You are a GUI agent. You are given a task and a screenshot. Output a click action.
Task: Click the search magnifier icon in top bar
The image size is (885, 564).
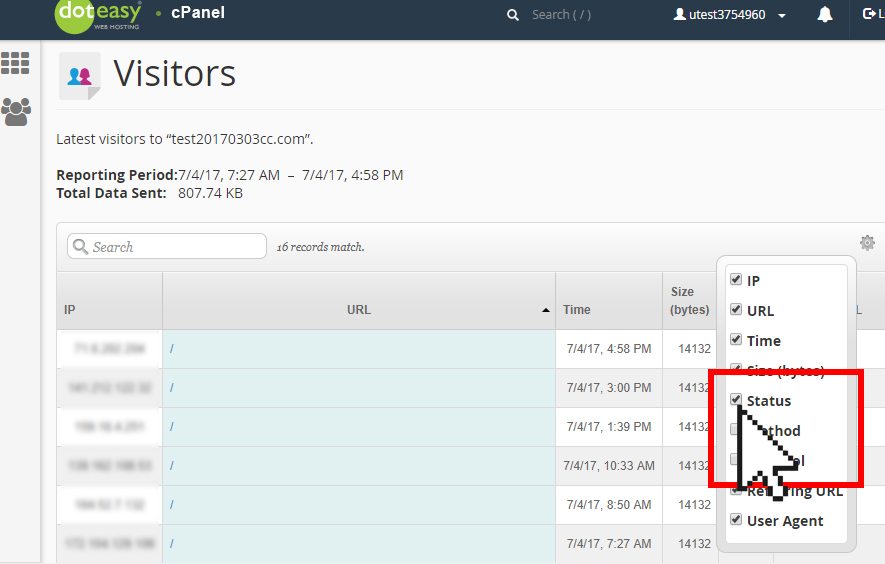point(512,15)
